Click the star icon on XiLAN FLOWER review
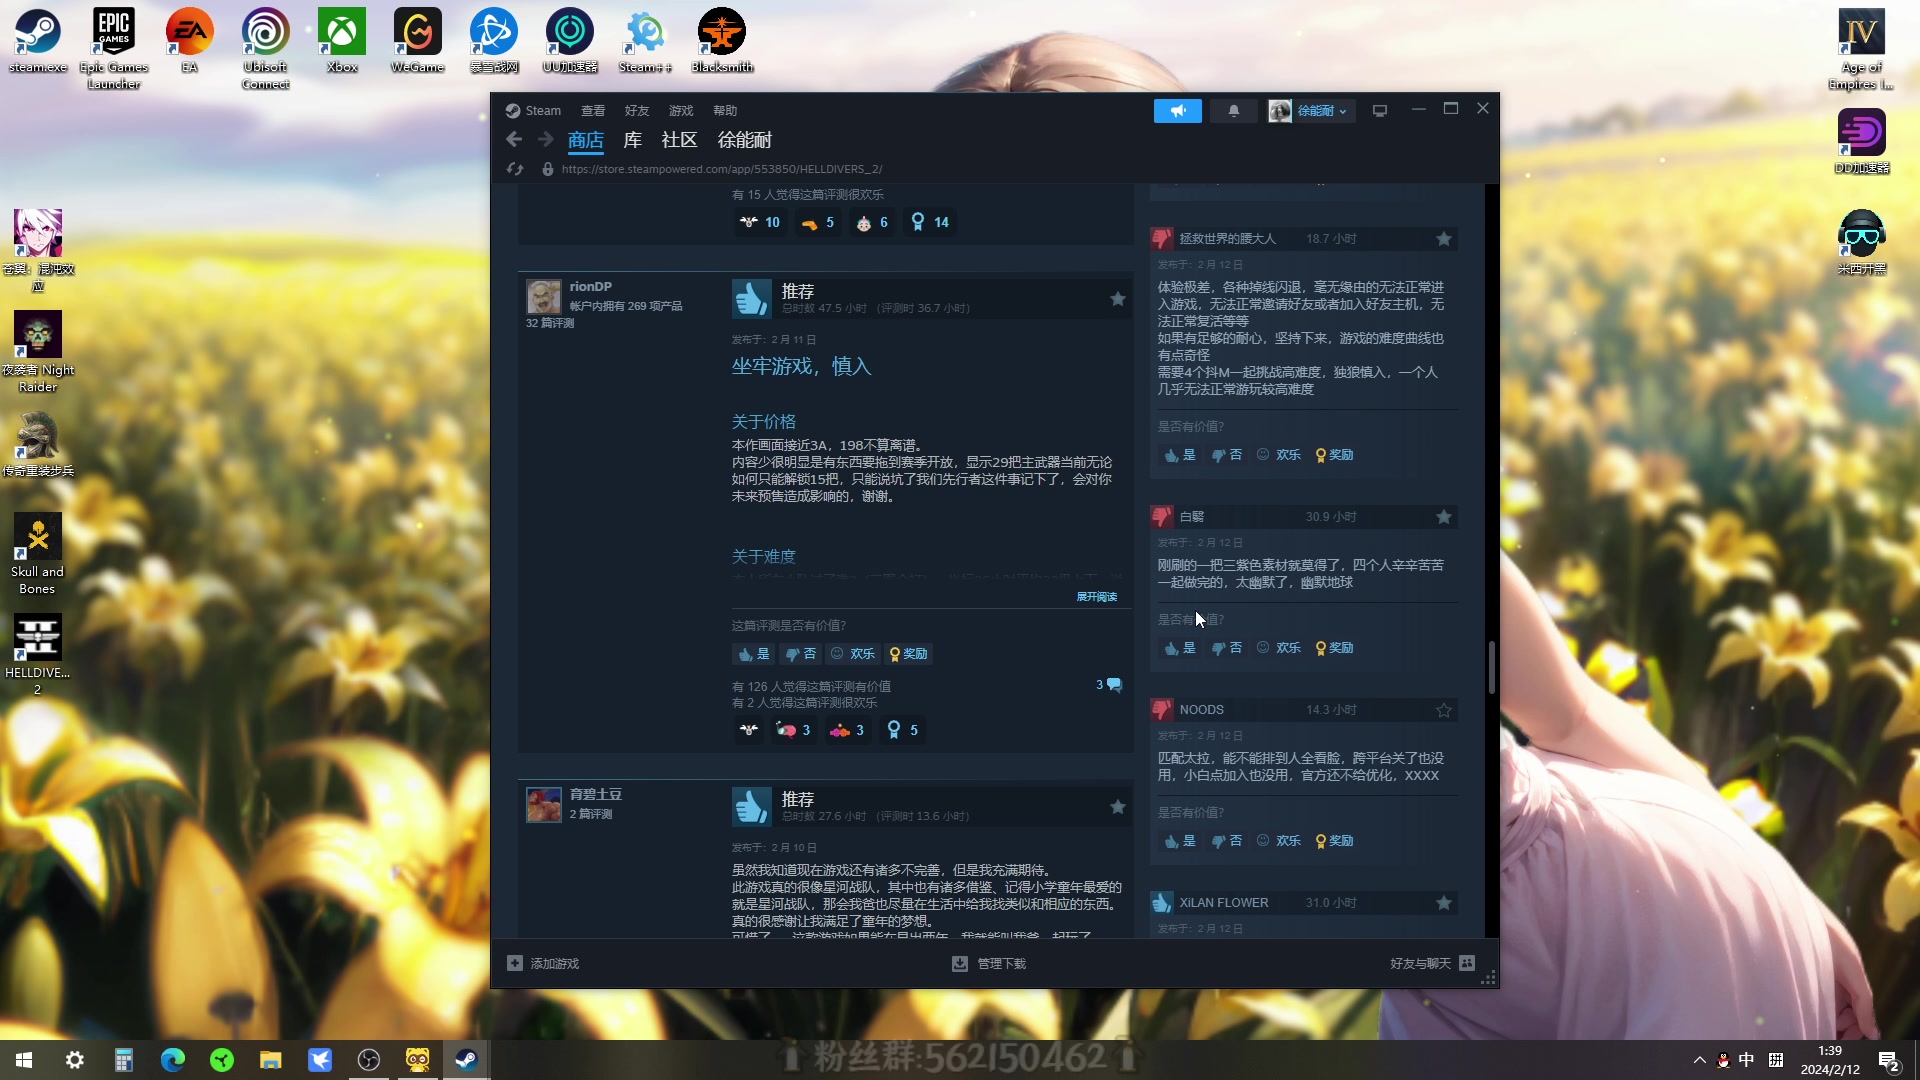 pyautogui.click(x=1444, y=903)
